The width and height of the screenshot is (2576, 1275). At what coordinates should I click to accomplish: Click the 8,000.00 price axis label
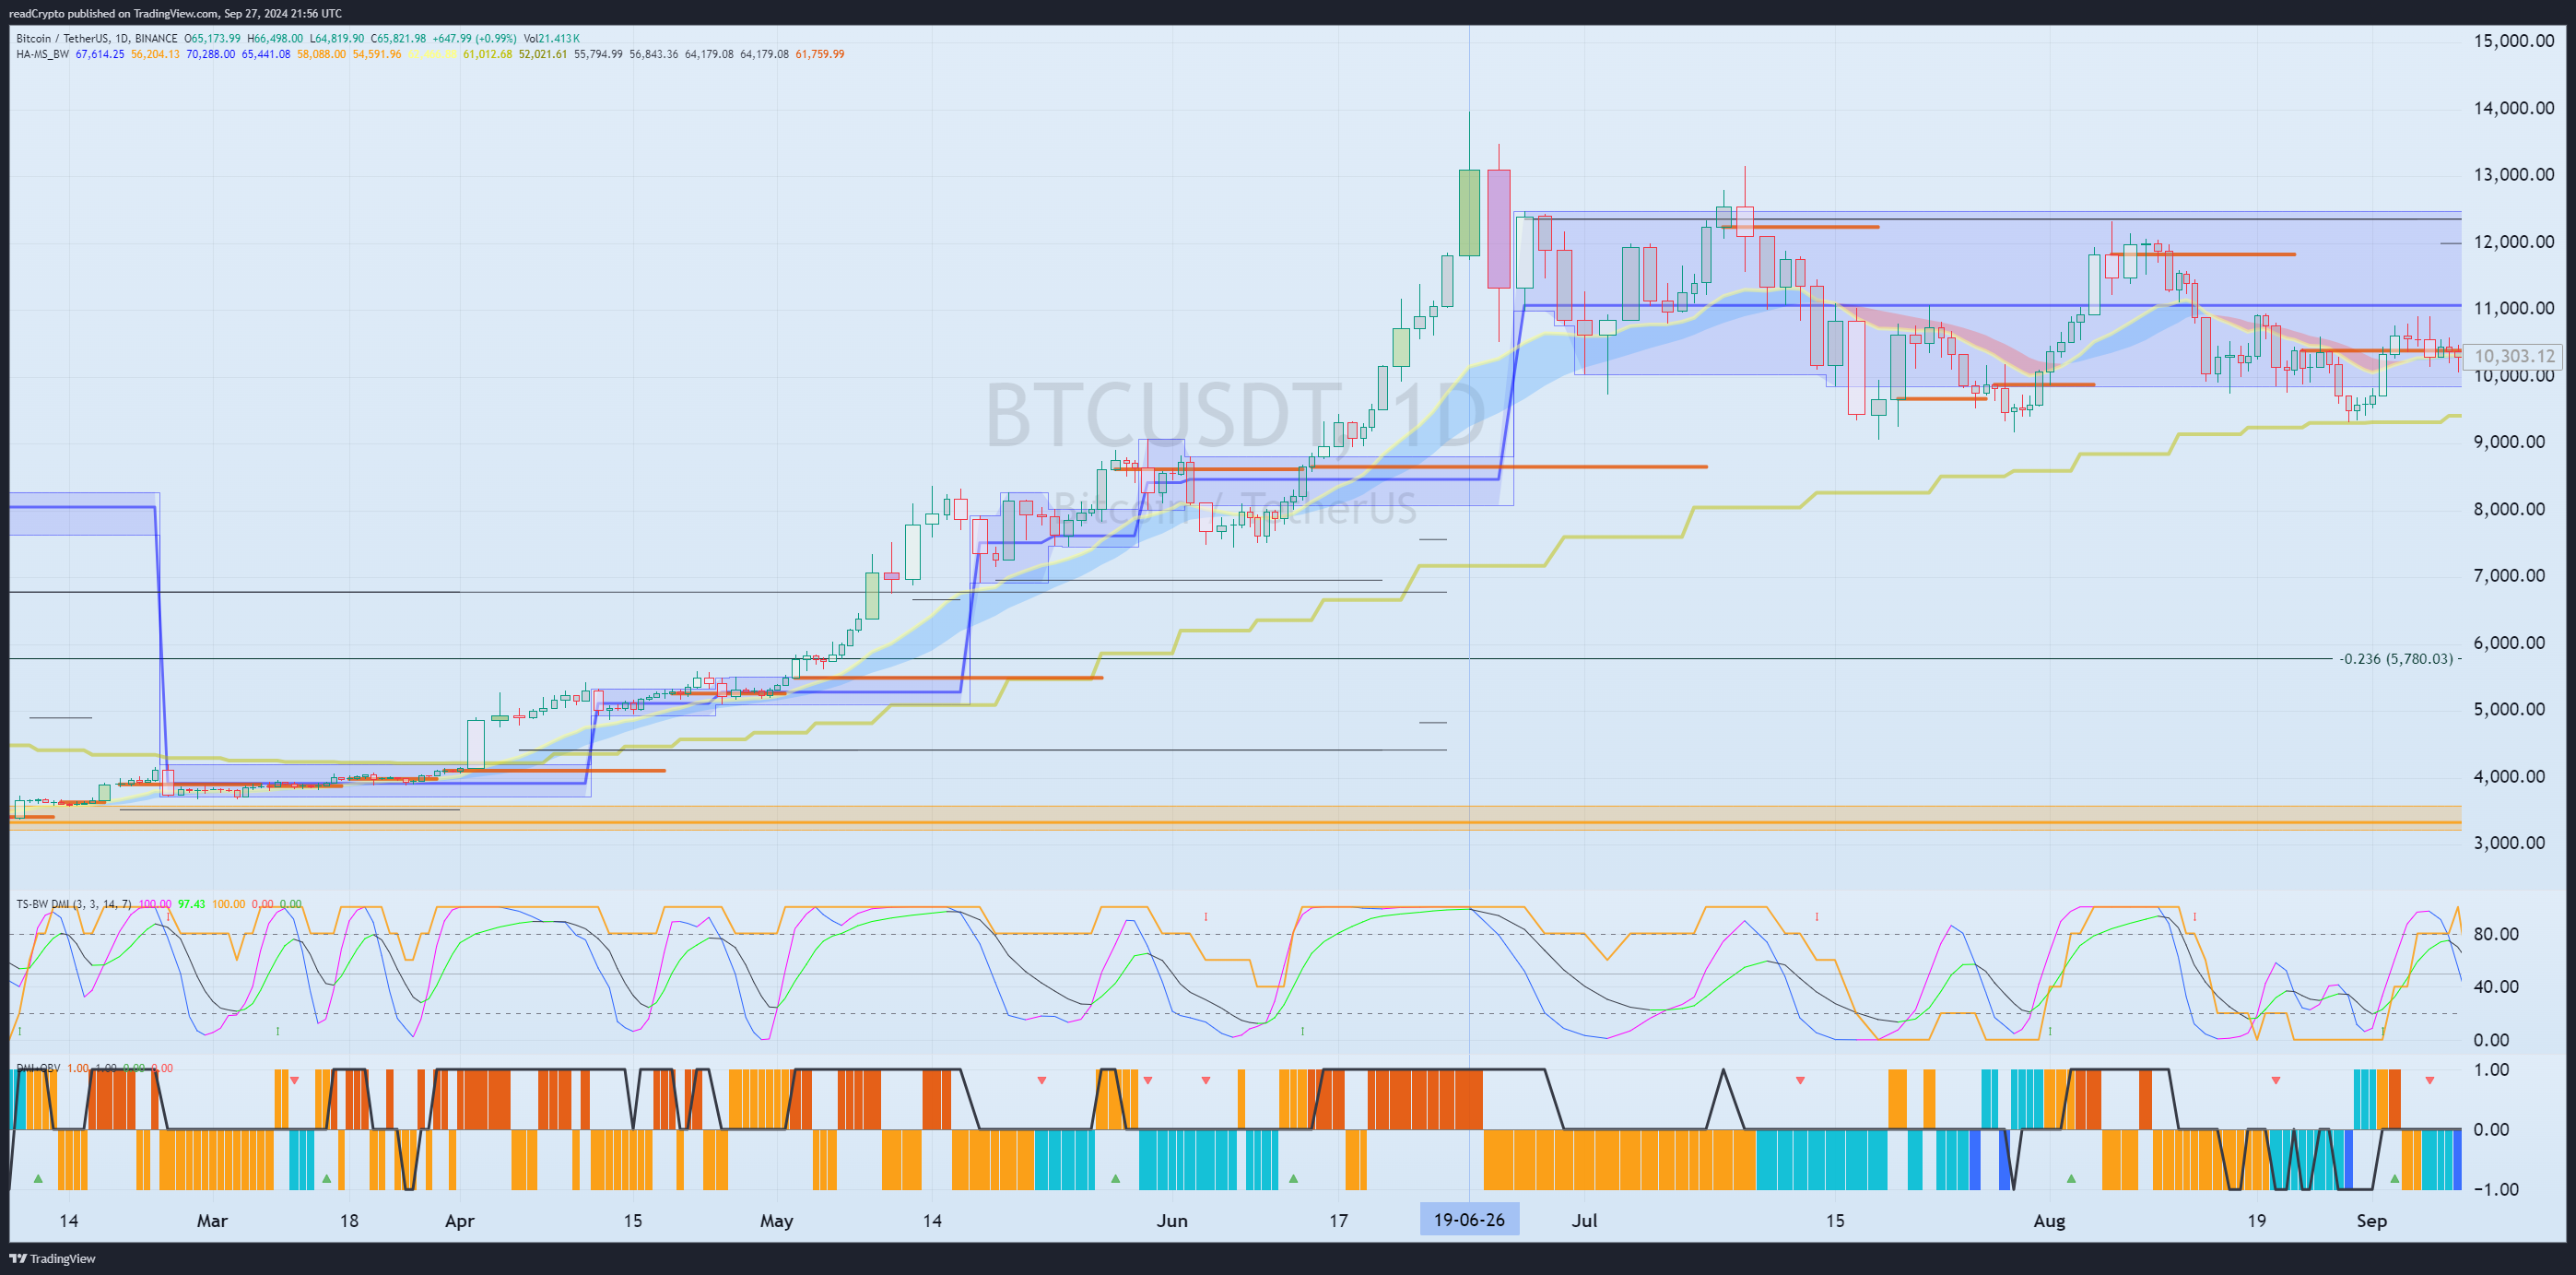pyautogui.click(x=2509, y=509)
